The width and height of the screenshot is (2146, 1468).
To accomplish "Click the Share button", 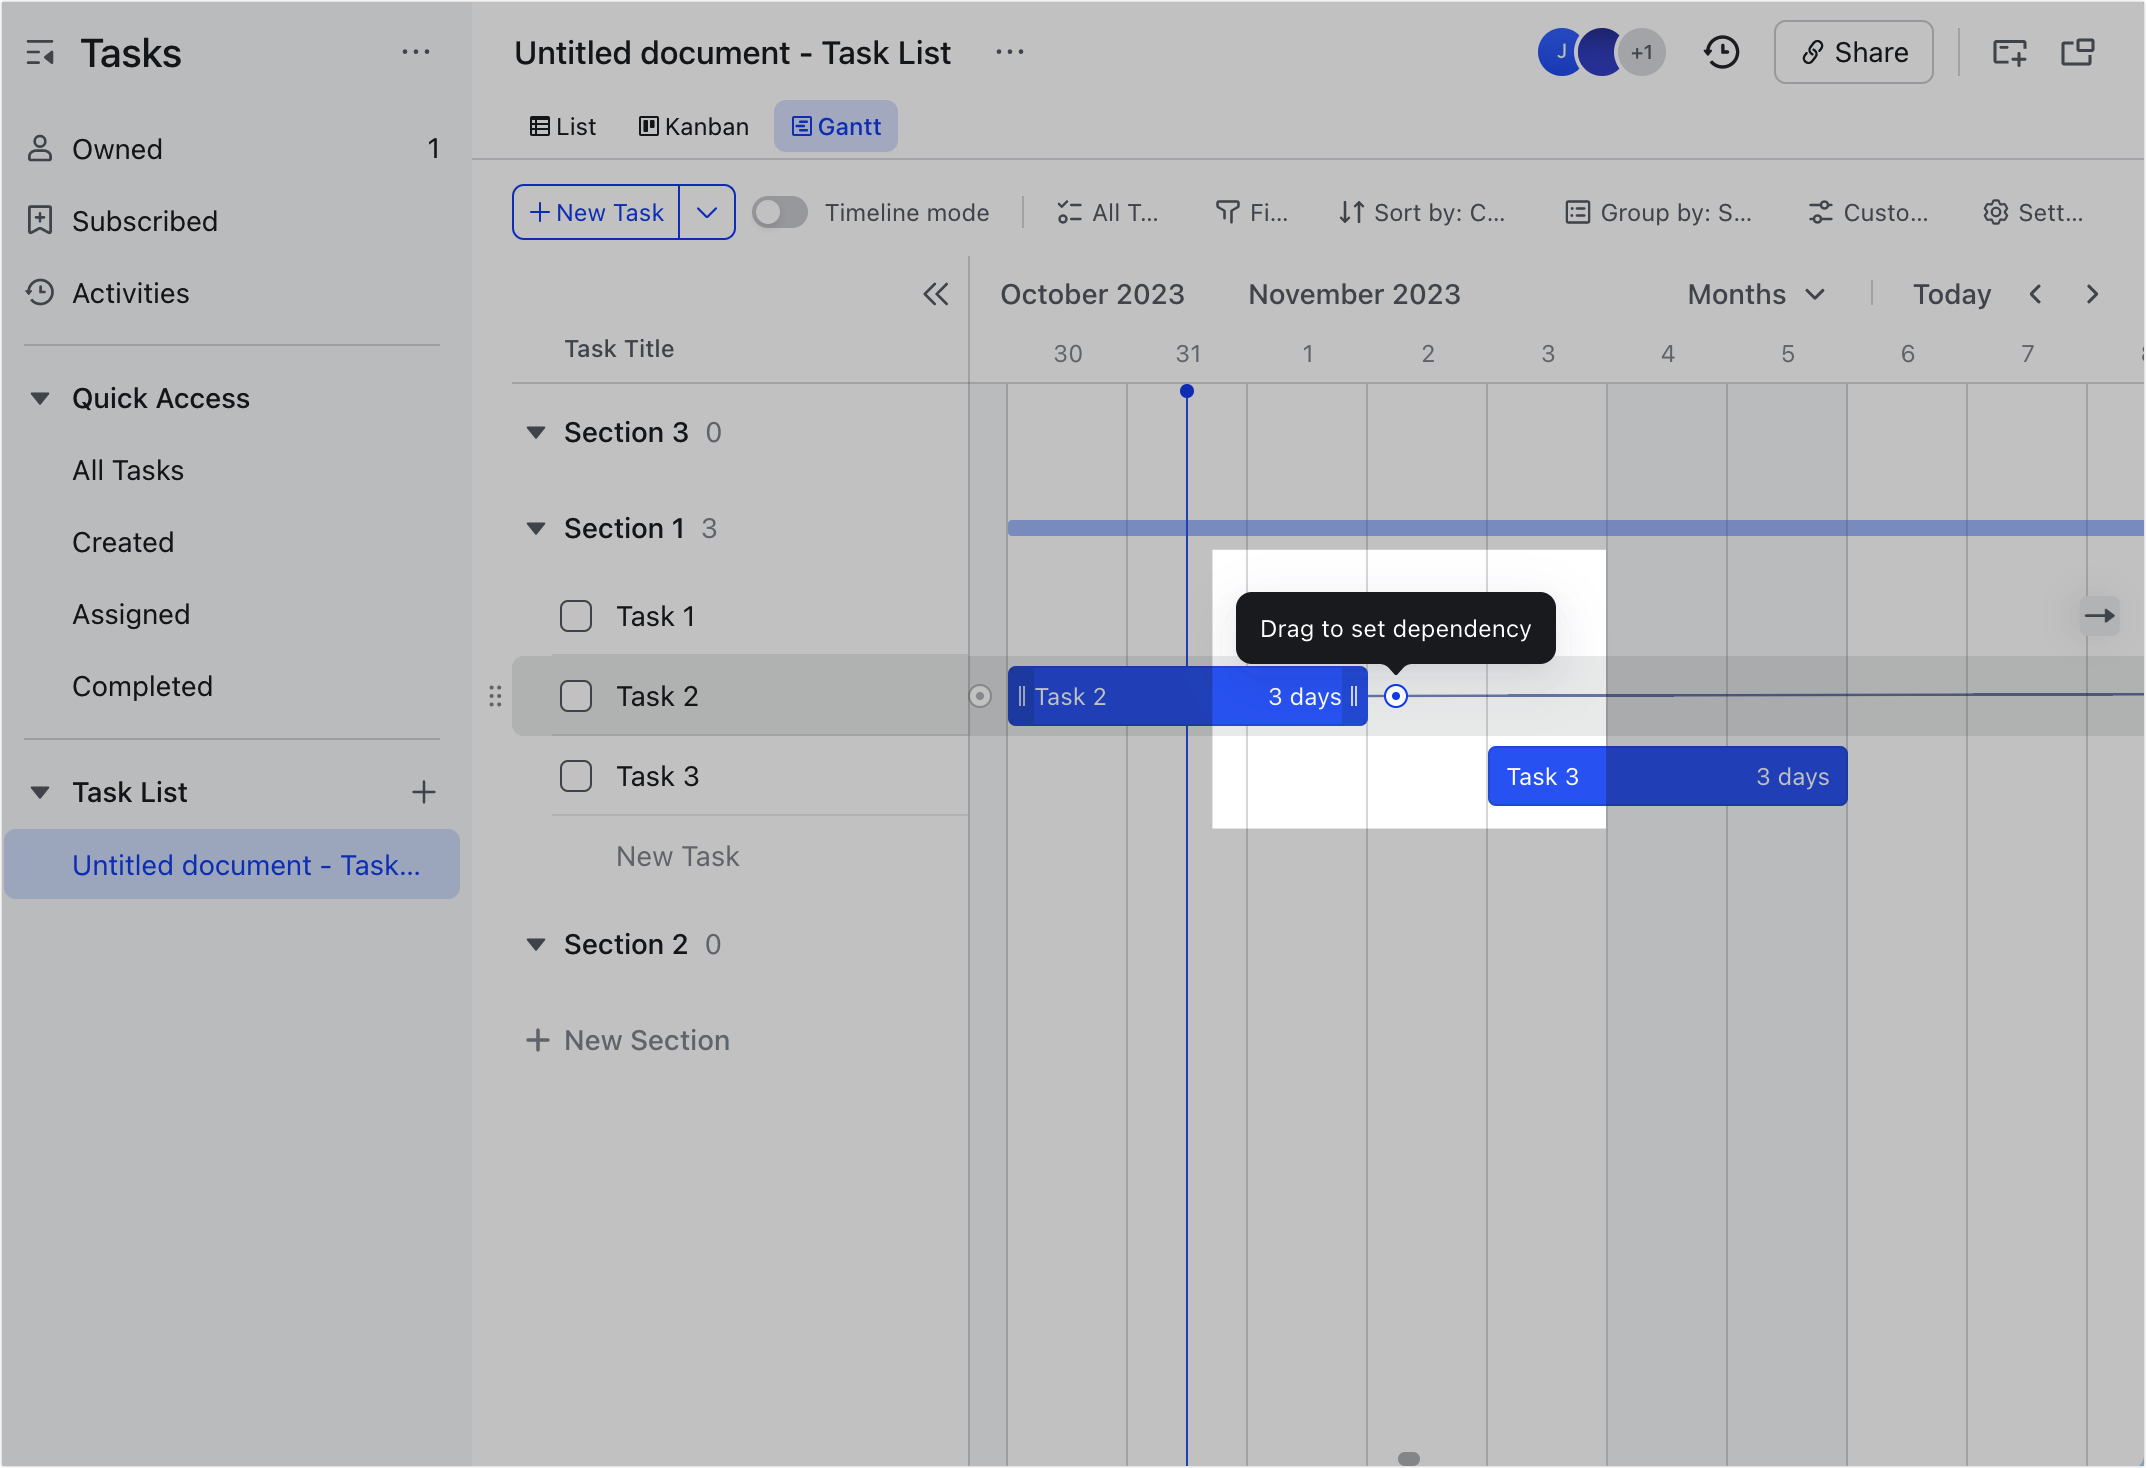I will (1852, 52).
